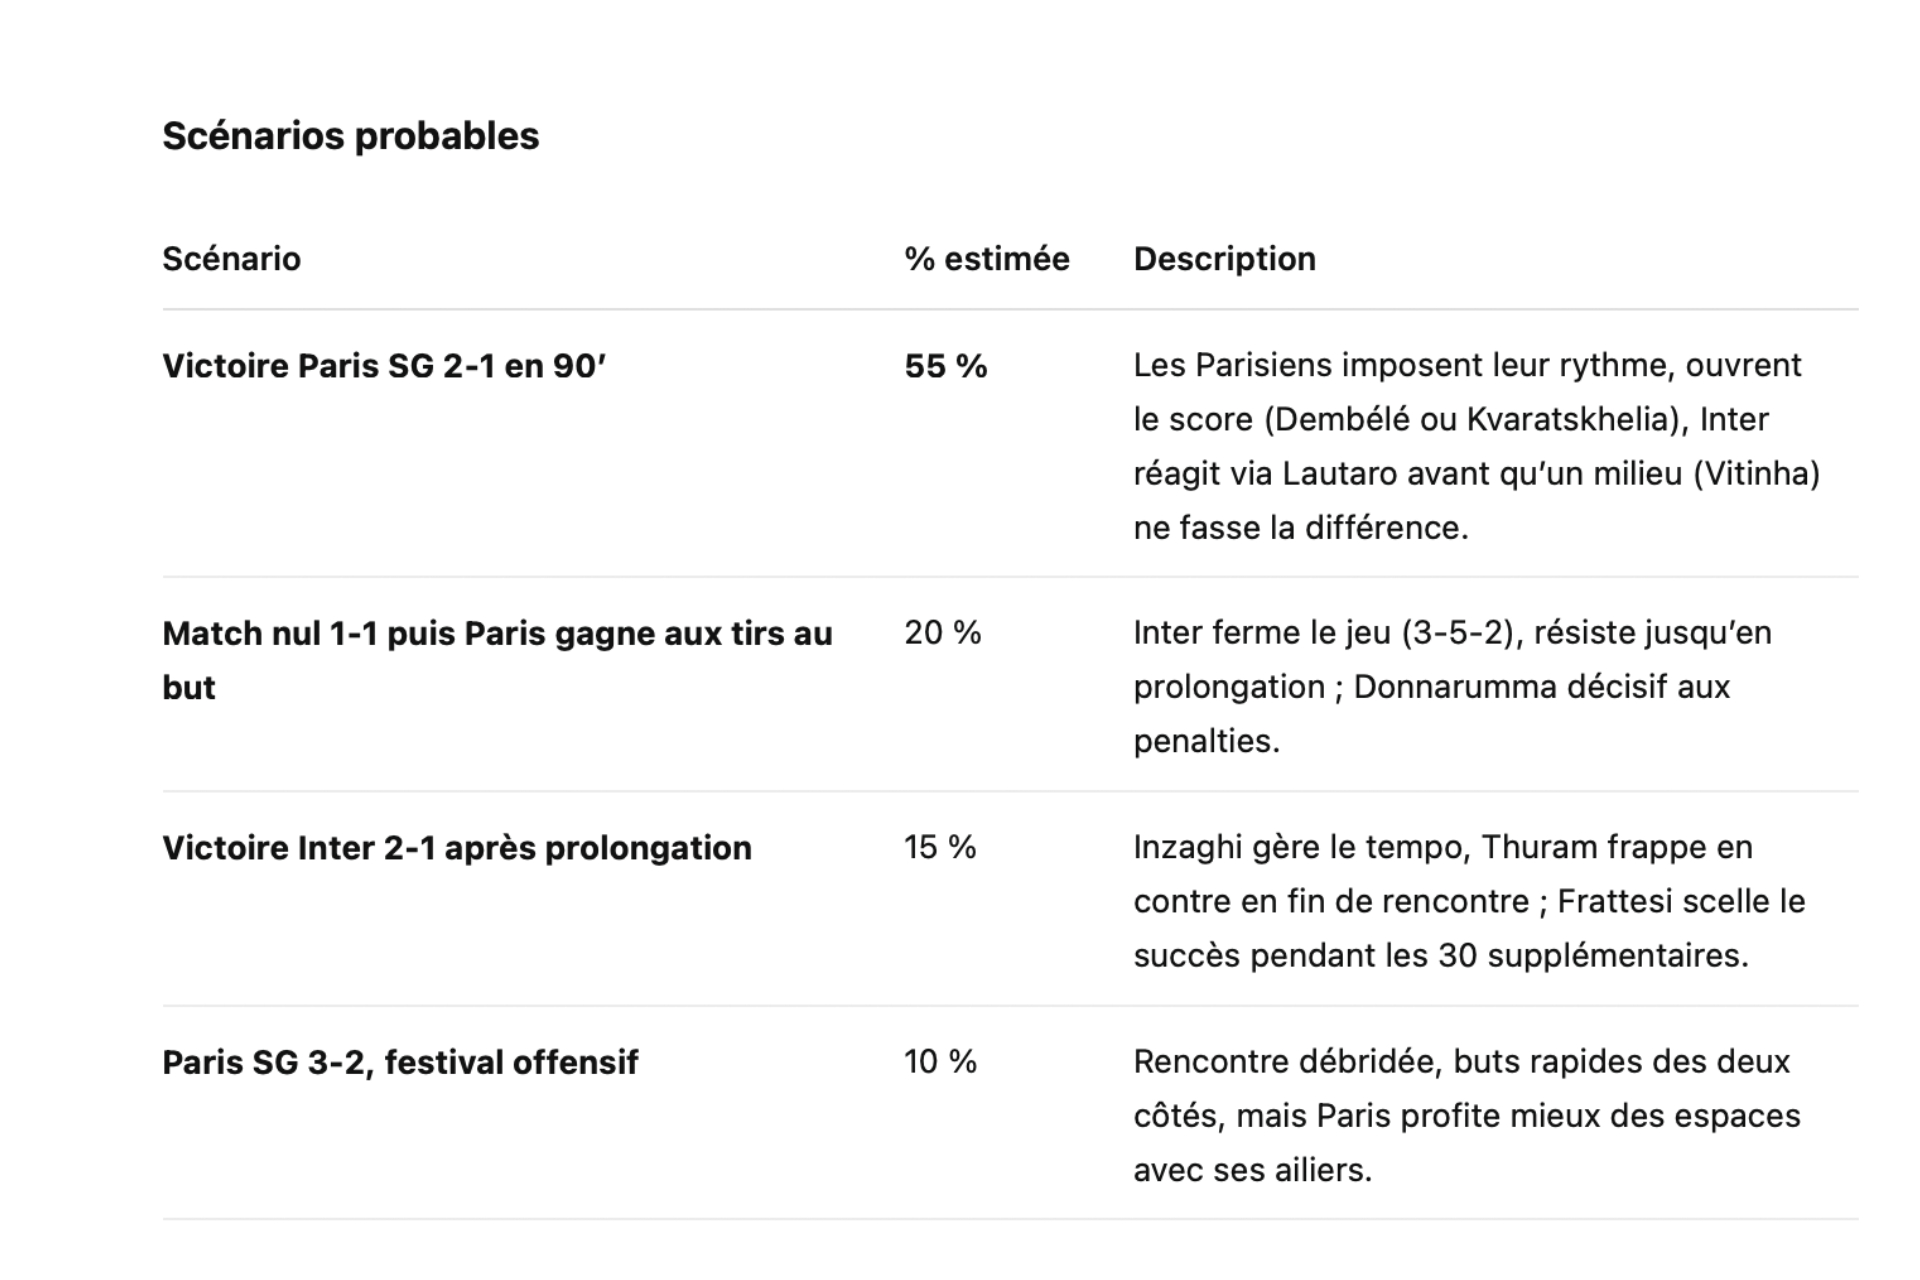Click description mentioning Inzaghi and Thuram
The height and width of the screenshot is (1280, 1920).
tap(1469, 901)
